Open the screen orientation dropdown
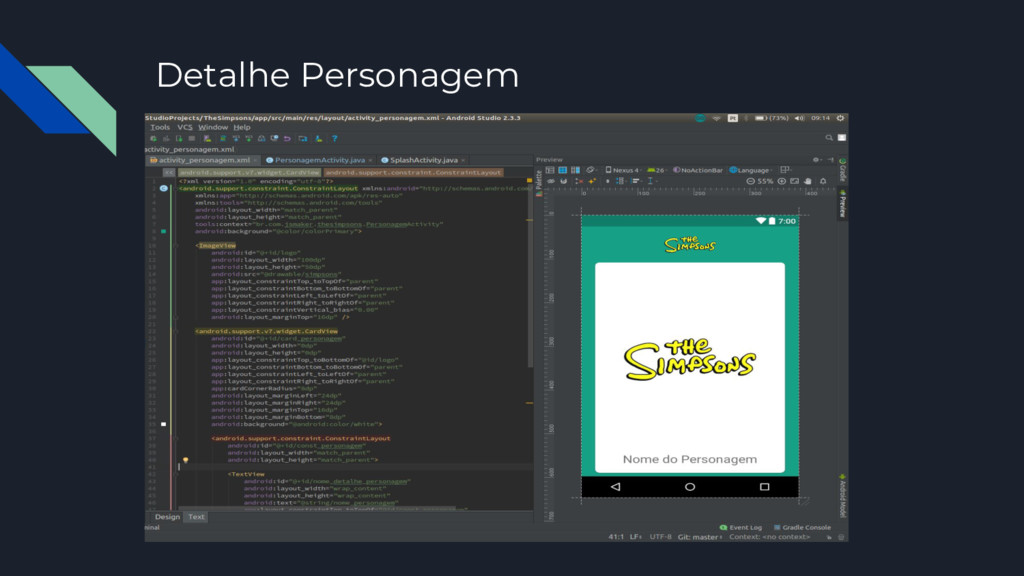Viewport: 1024px width, 576px height. [591, 170]
